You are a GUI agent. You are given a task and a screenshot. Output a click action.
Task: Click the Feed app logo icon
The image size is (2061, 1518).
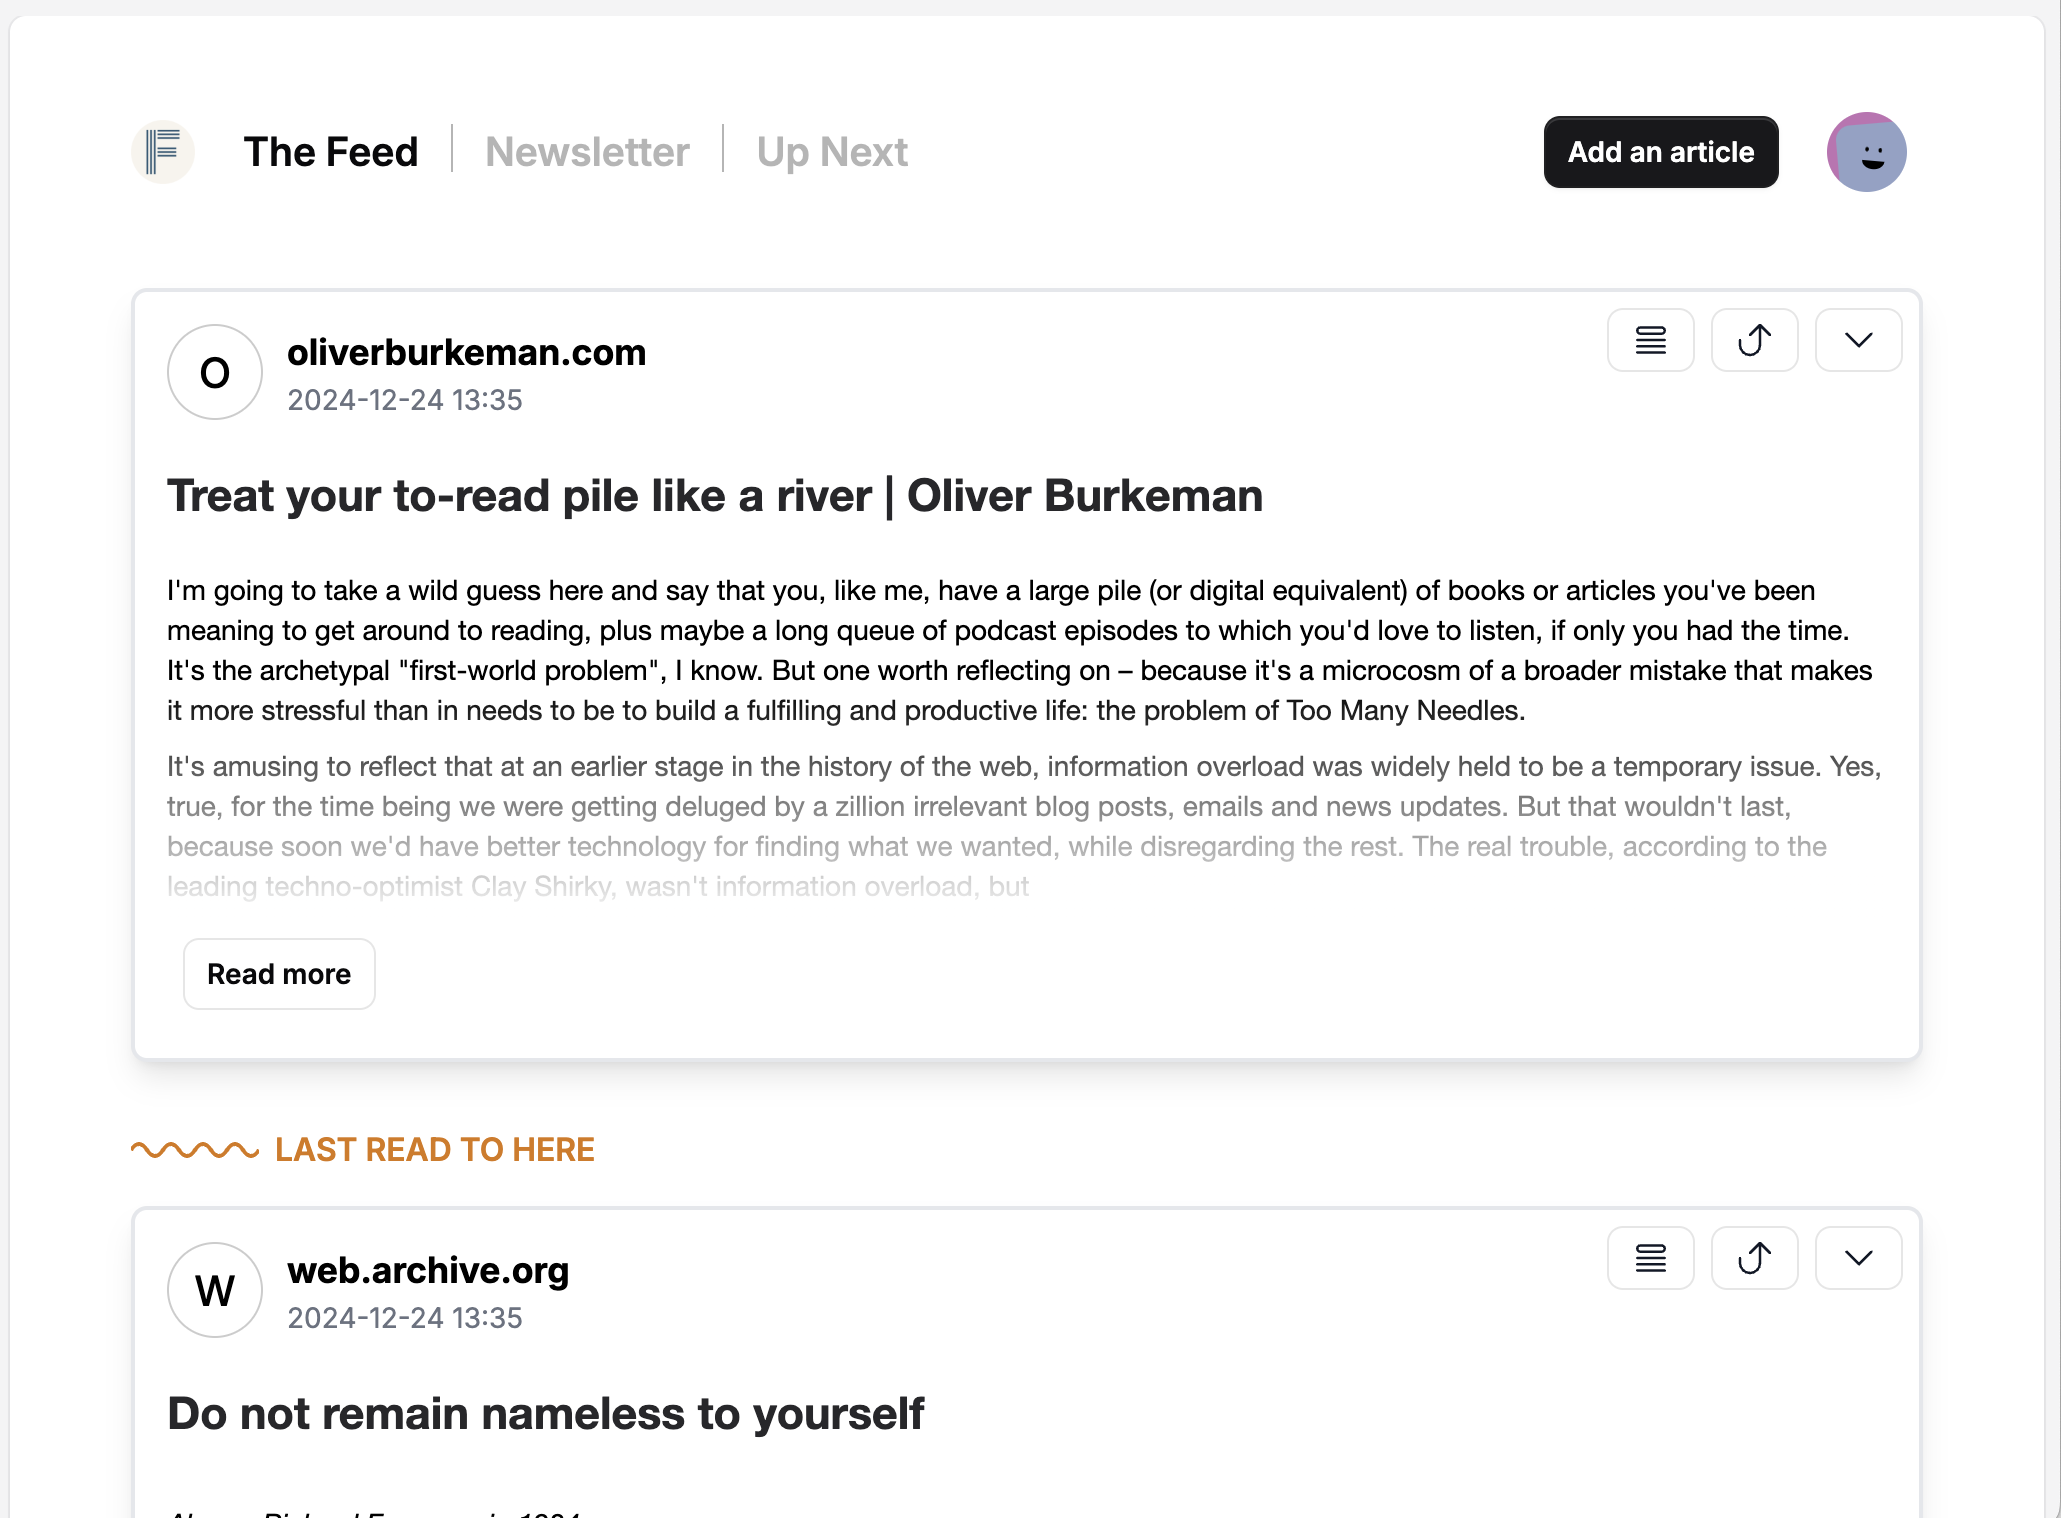click(162, 152)
